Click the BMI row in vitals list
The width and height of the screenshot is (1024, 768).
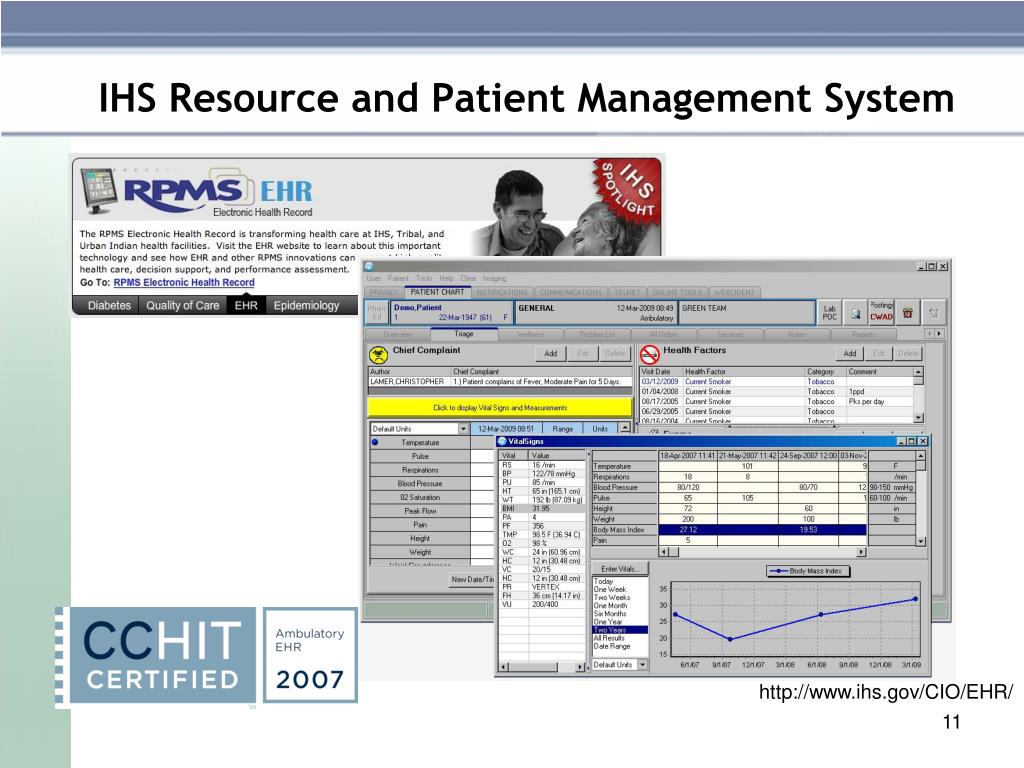pos(542,508)
